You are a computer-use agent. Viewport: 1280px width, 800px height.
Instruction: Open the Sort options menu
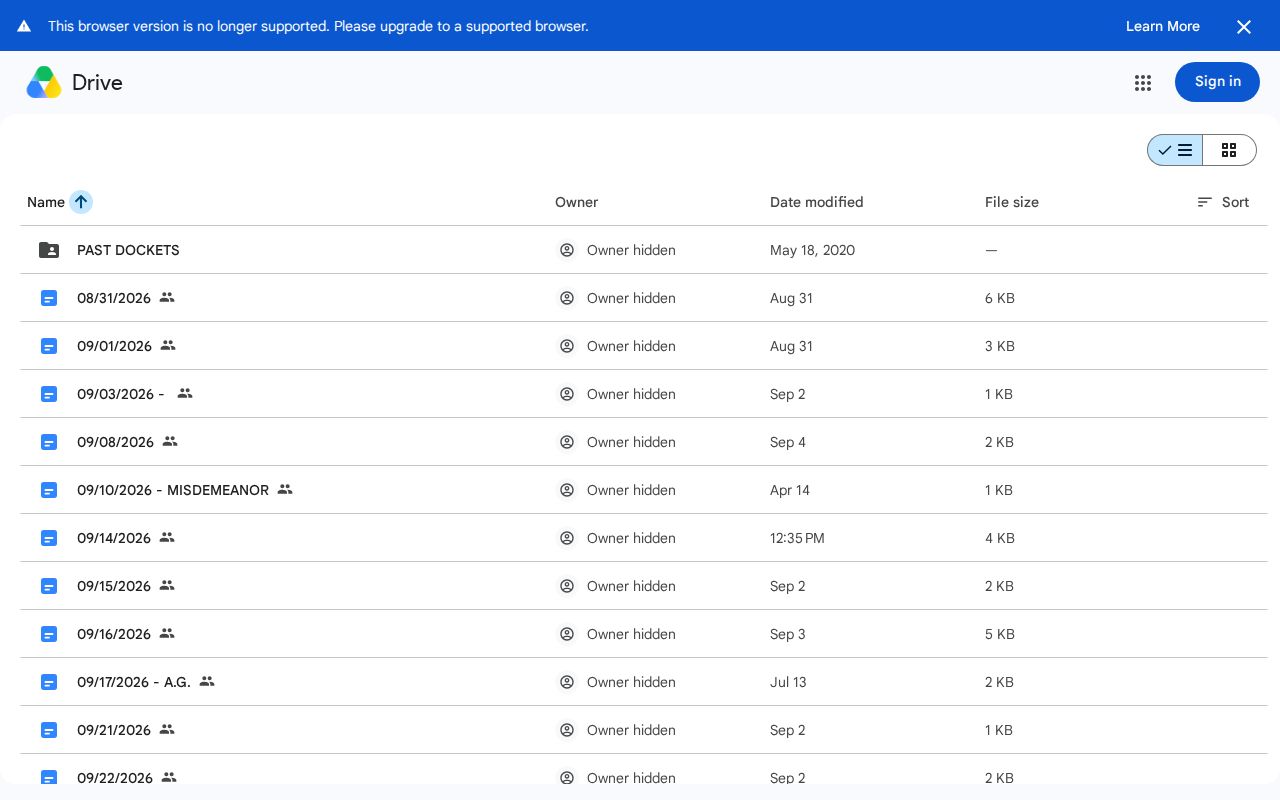click(x=1223, y=202)
